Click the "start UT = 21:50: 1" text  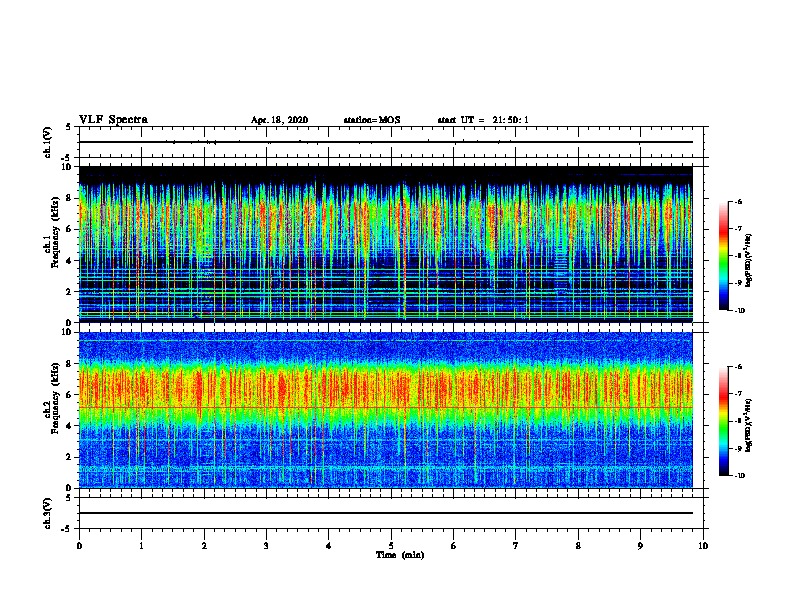[x=483, y=120]
